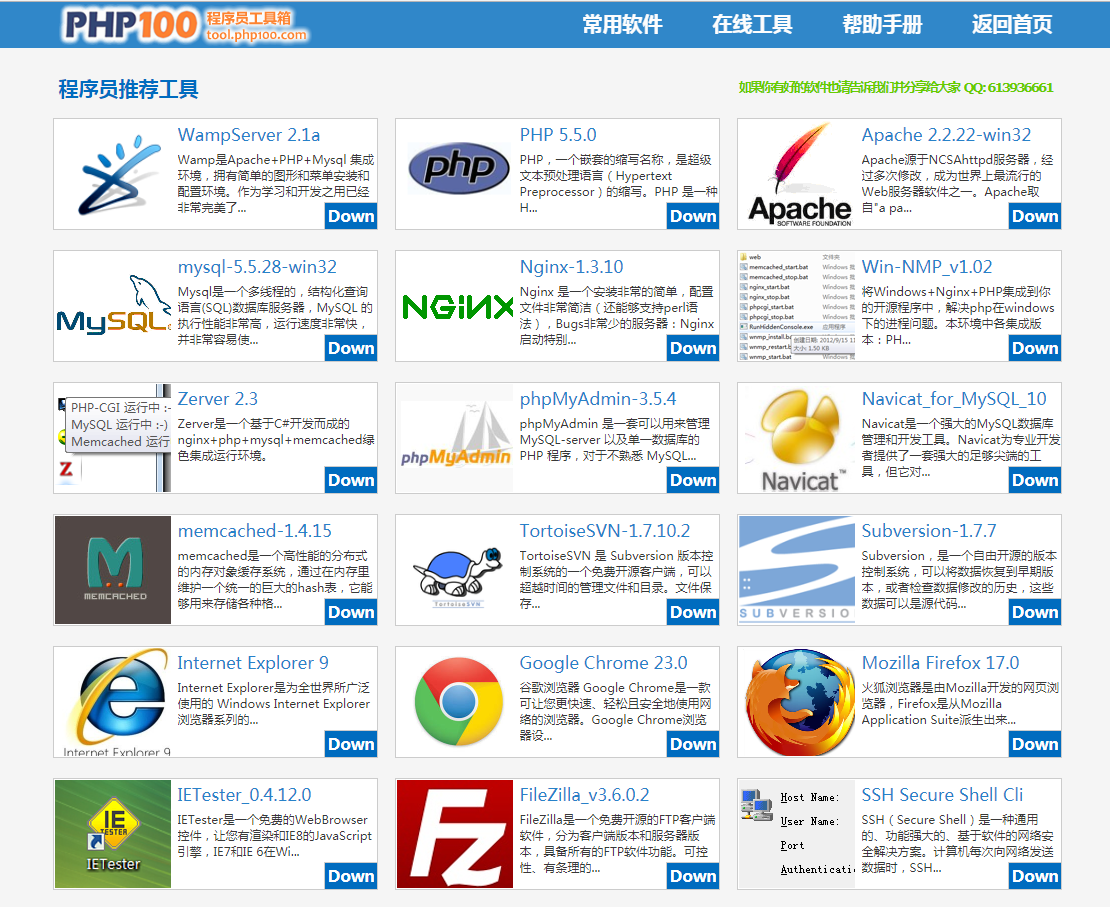Viewport: 1110px width, 907px height.
Task: Click the Subversion-1.7.7 title link
Action: tap(929, 531)
